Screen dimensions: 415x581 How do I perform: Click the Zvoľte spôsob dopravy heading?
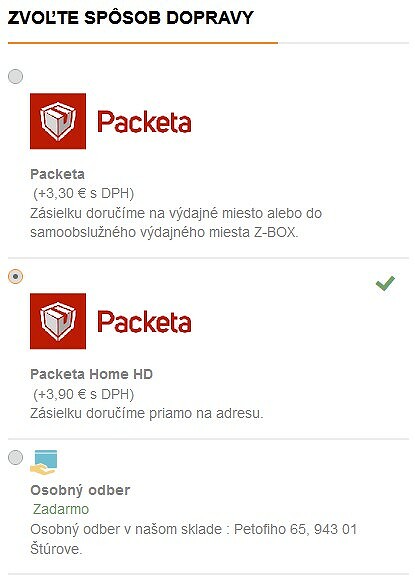pos(130,18)
